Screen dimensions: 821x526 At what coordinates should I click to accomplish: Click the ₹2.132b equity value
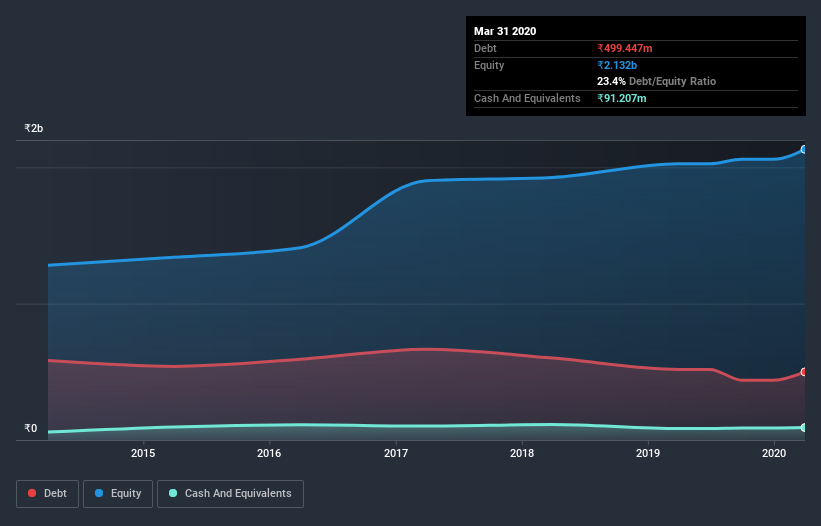pyautogui.click(x=617, y=65)
